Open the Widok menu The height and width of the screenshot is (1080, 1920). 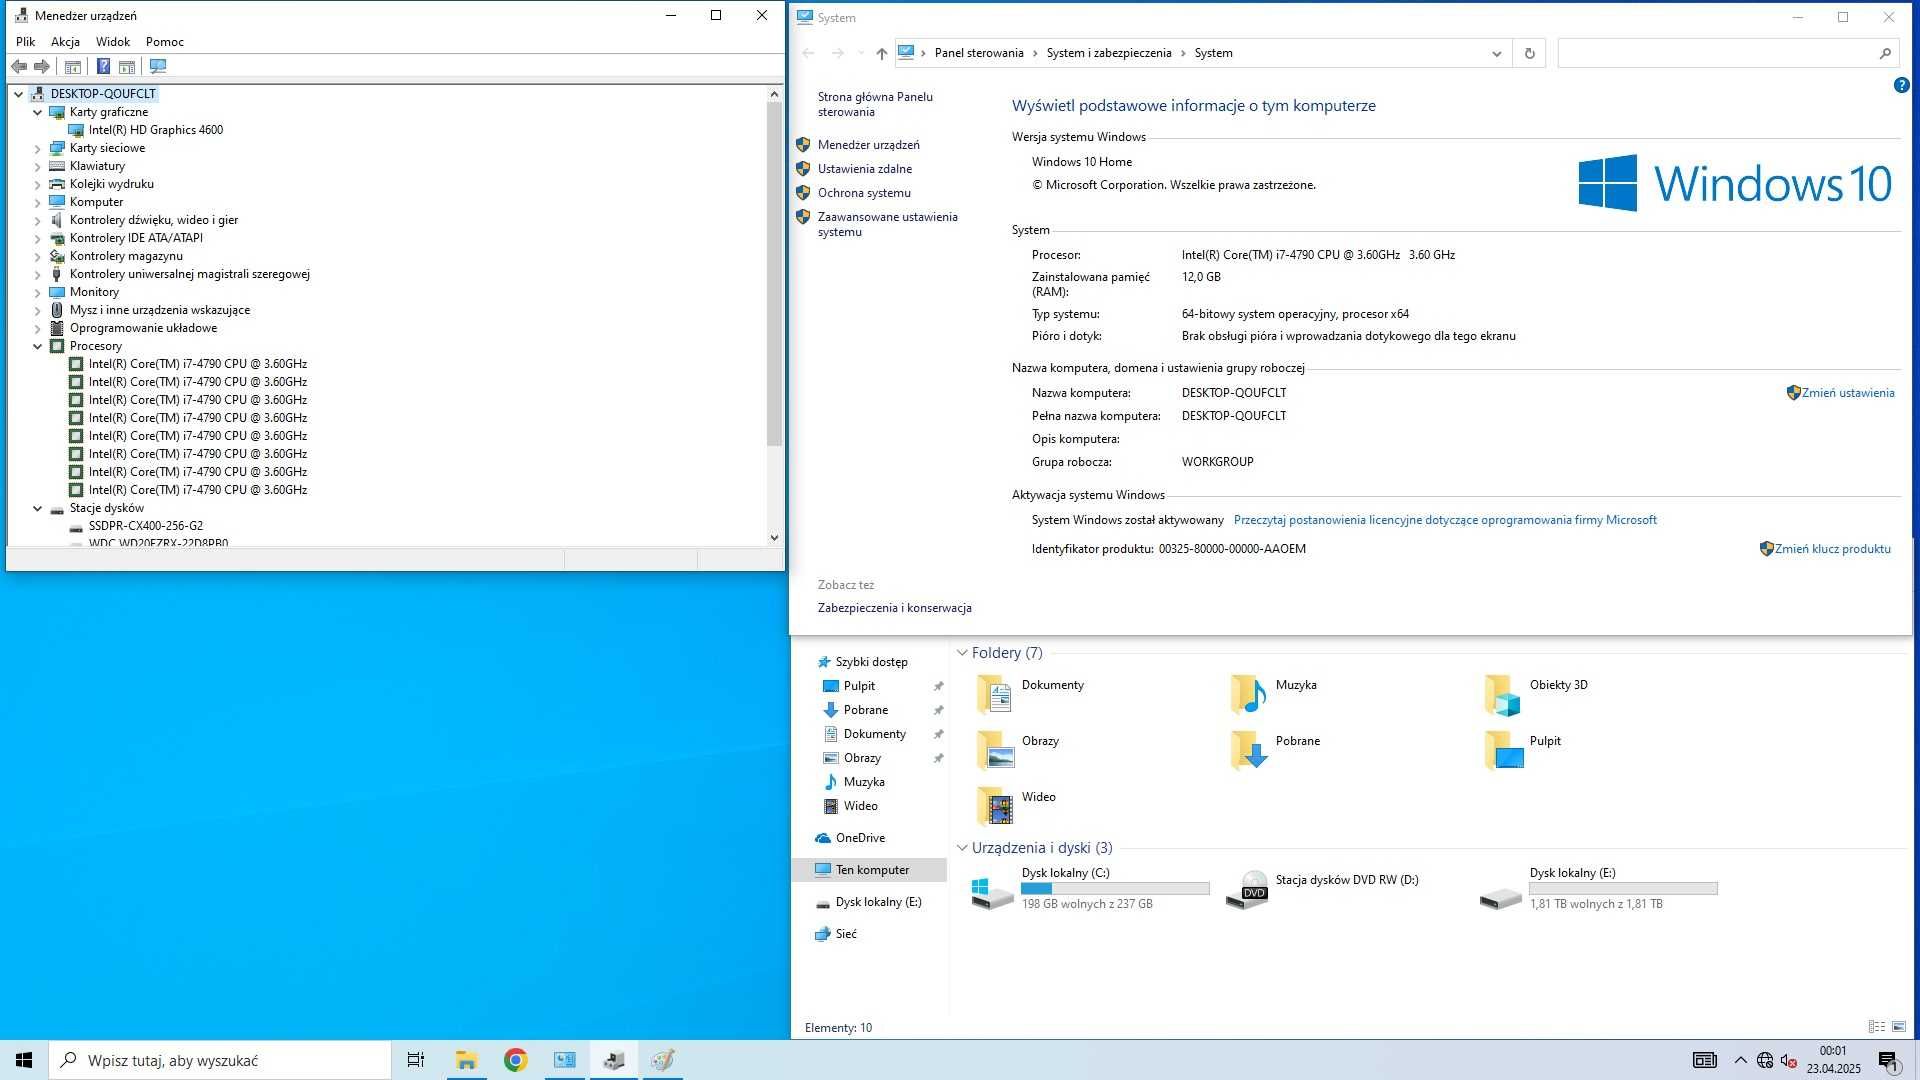[113, 42]
